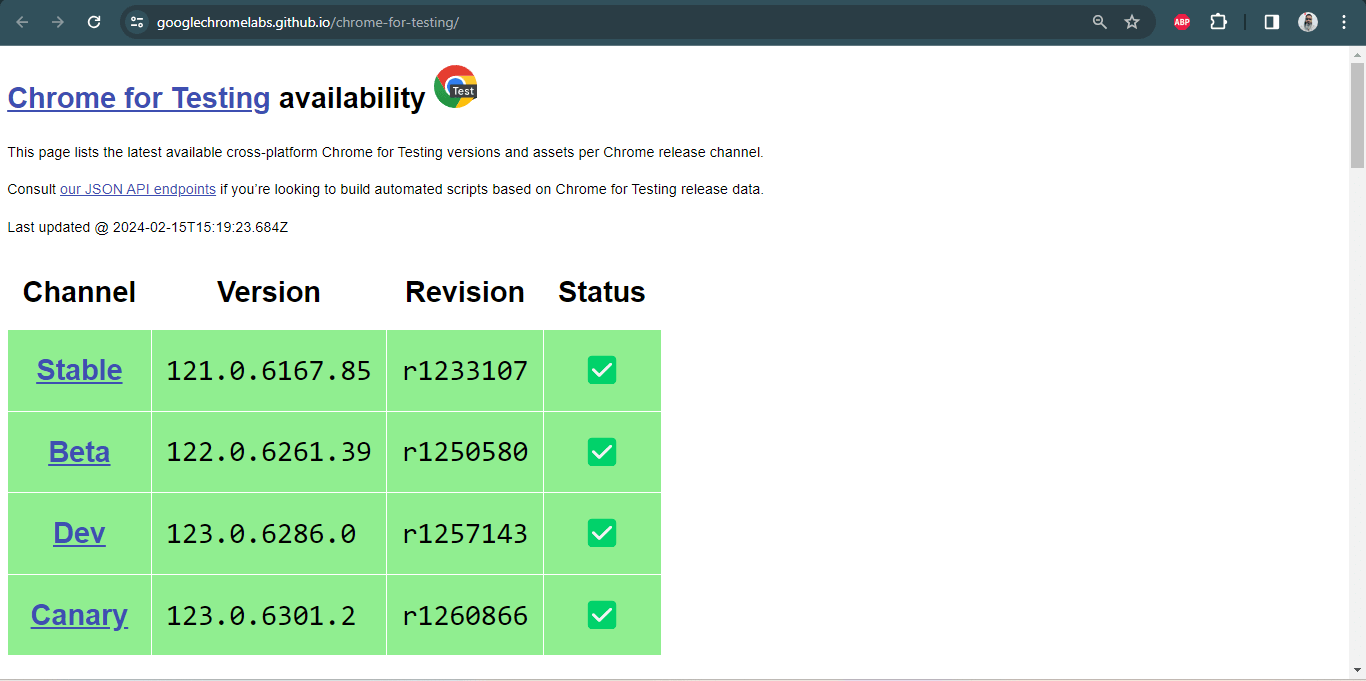Click the back navigation arrow
The width and height of the screenshot is (1366, 681).
tap(21, 21)
